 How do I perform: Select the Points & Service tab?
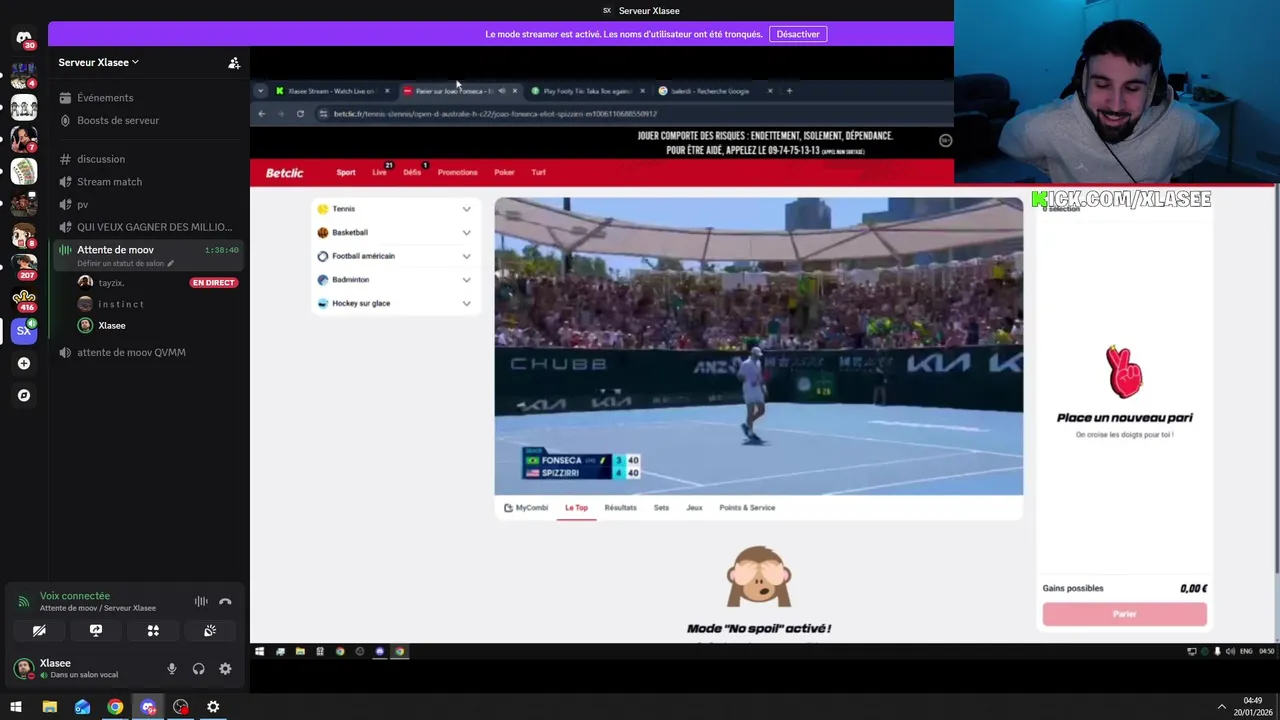(747, 508)
